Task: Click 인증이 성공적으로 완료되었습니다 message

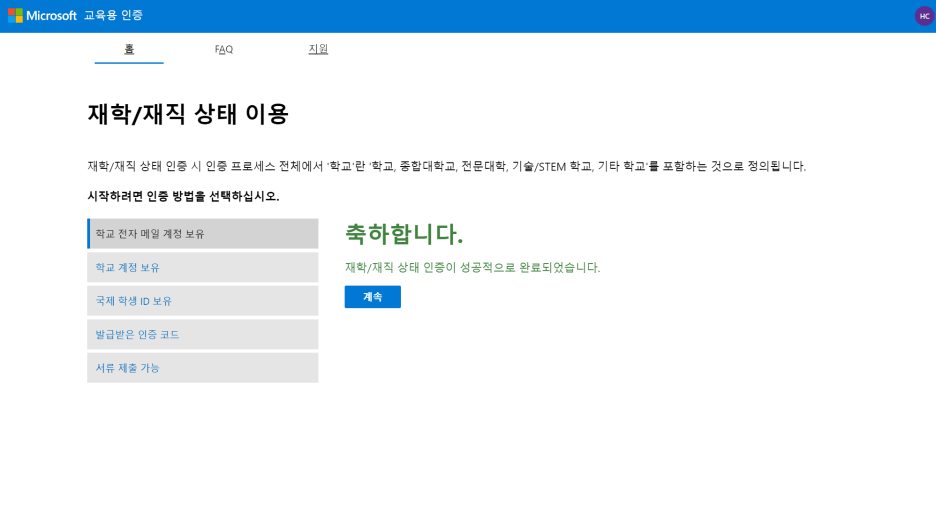Action: (x=473, y=267)
